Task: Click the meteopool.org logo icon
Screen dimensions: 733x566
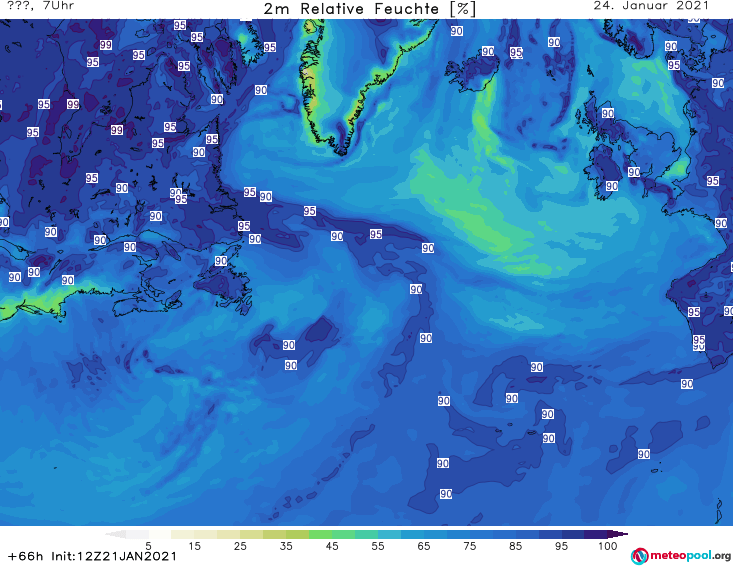Action: (639, 556)
